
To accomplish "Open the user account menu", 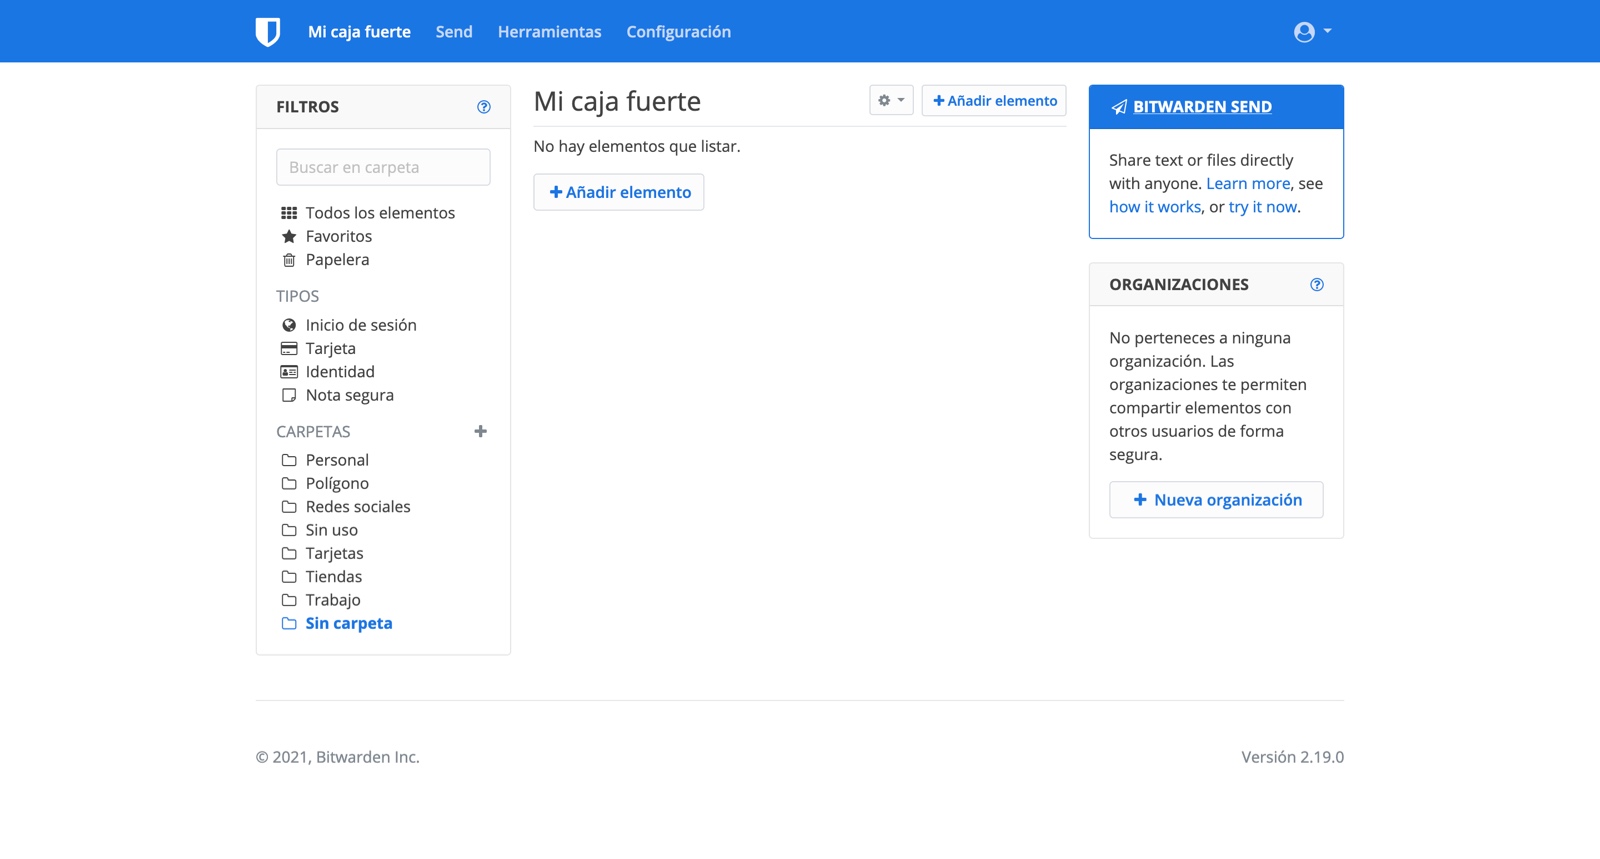I will pos(1312,32).
